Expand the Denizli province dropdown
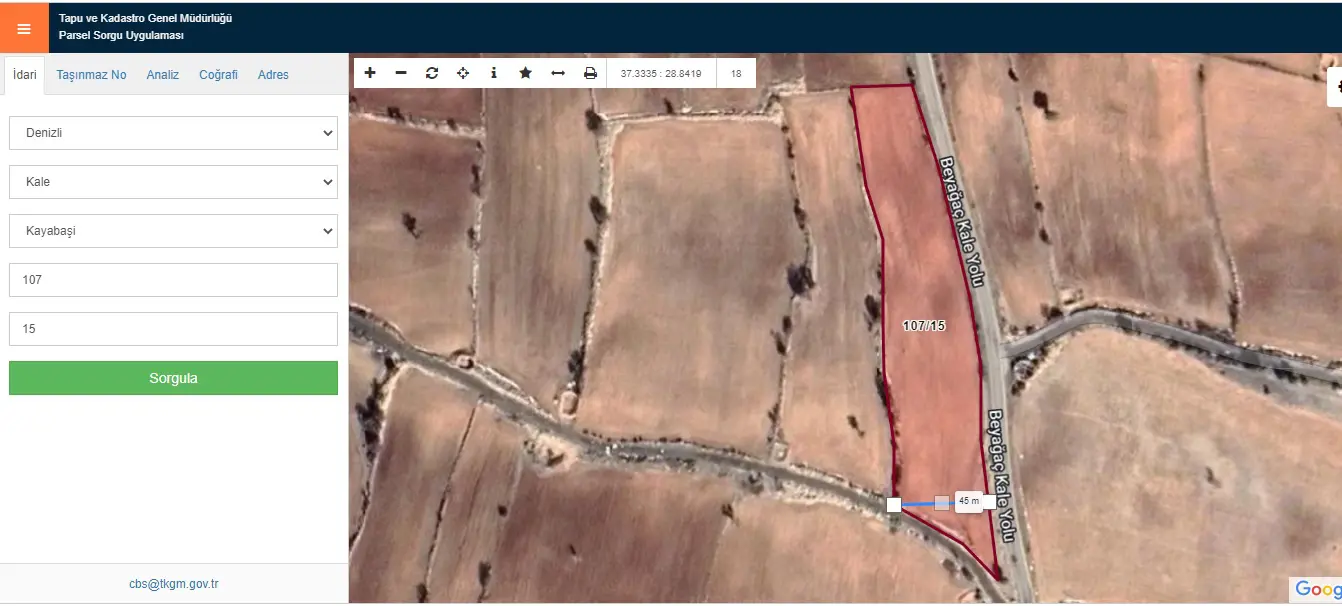This screenshot has width=1342, height=606. (173, 133)
